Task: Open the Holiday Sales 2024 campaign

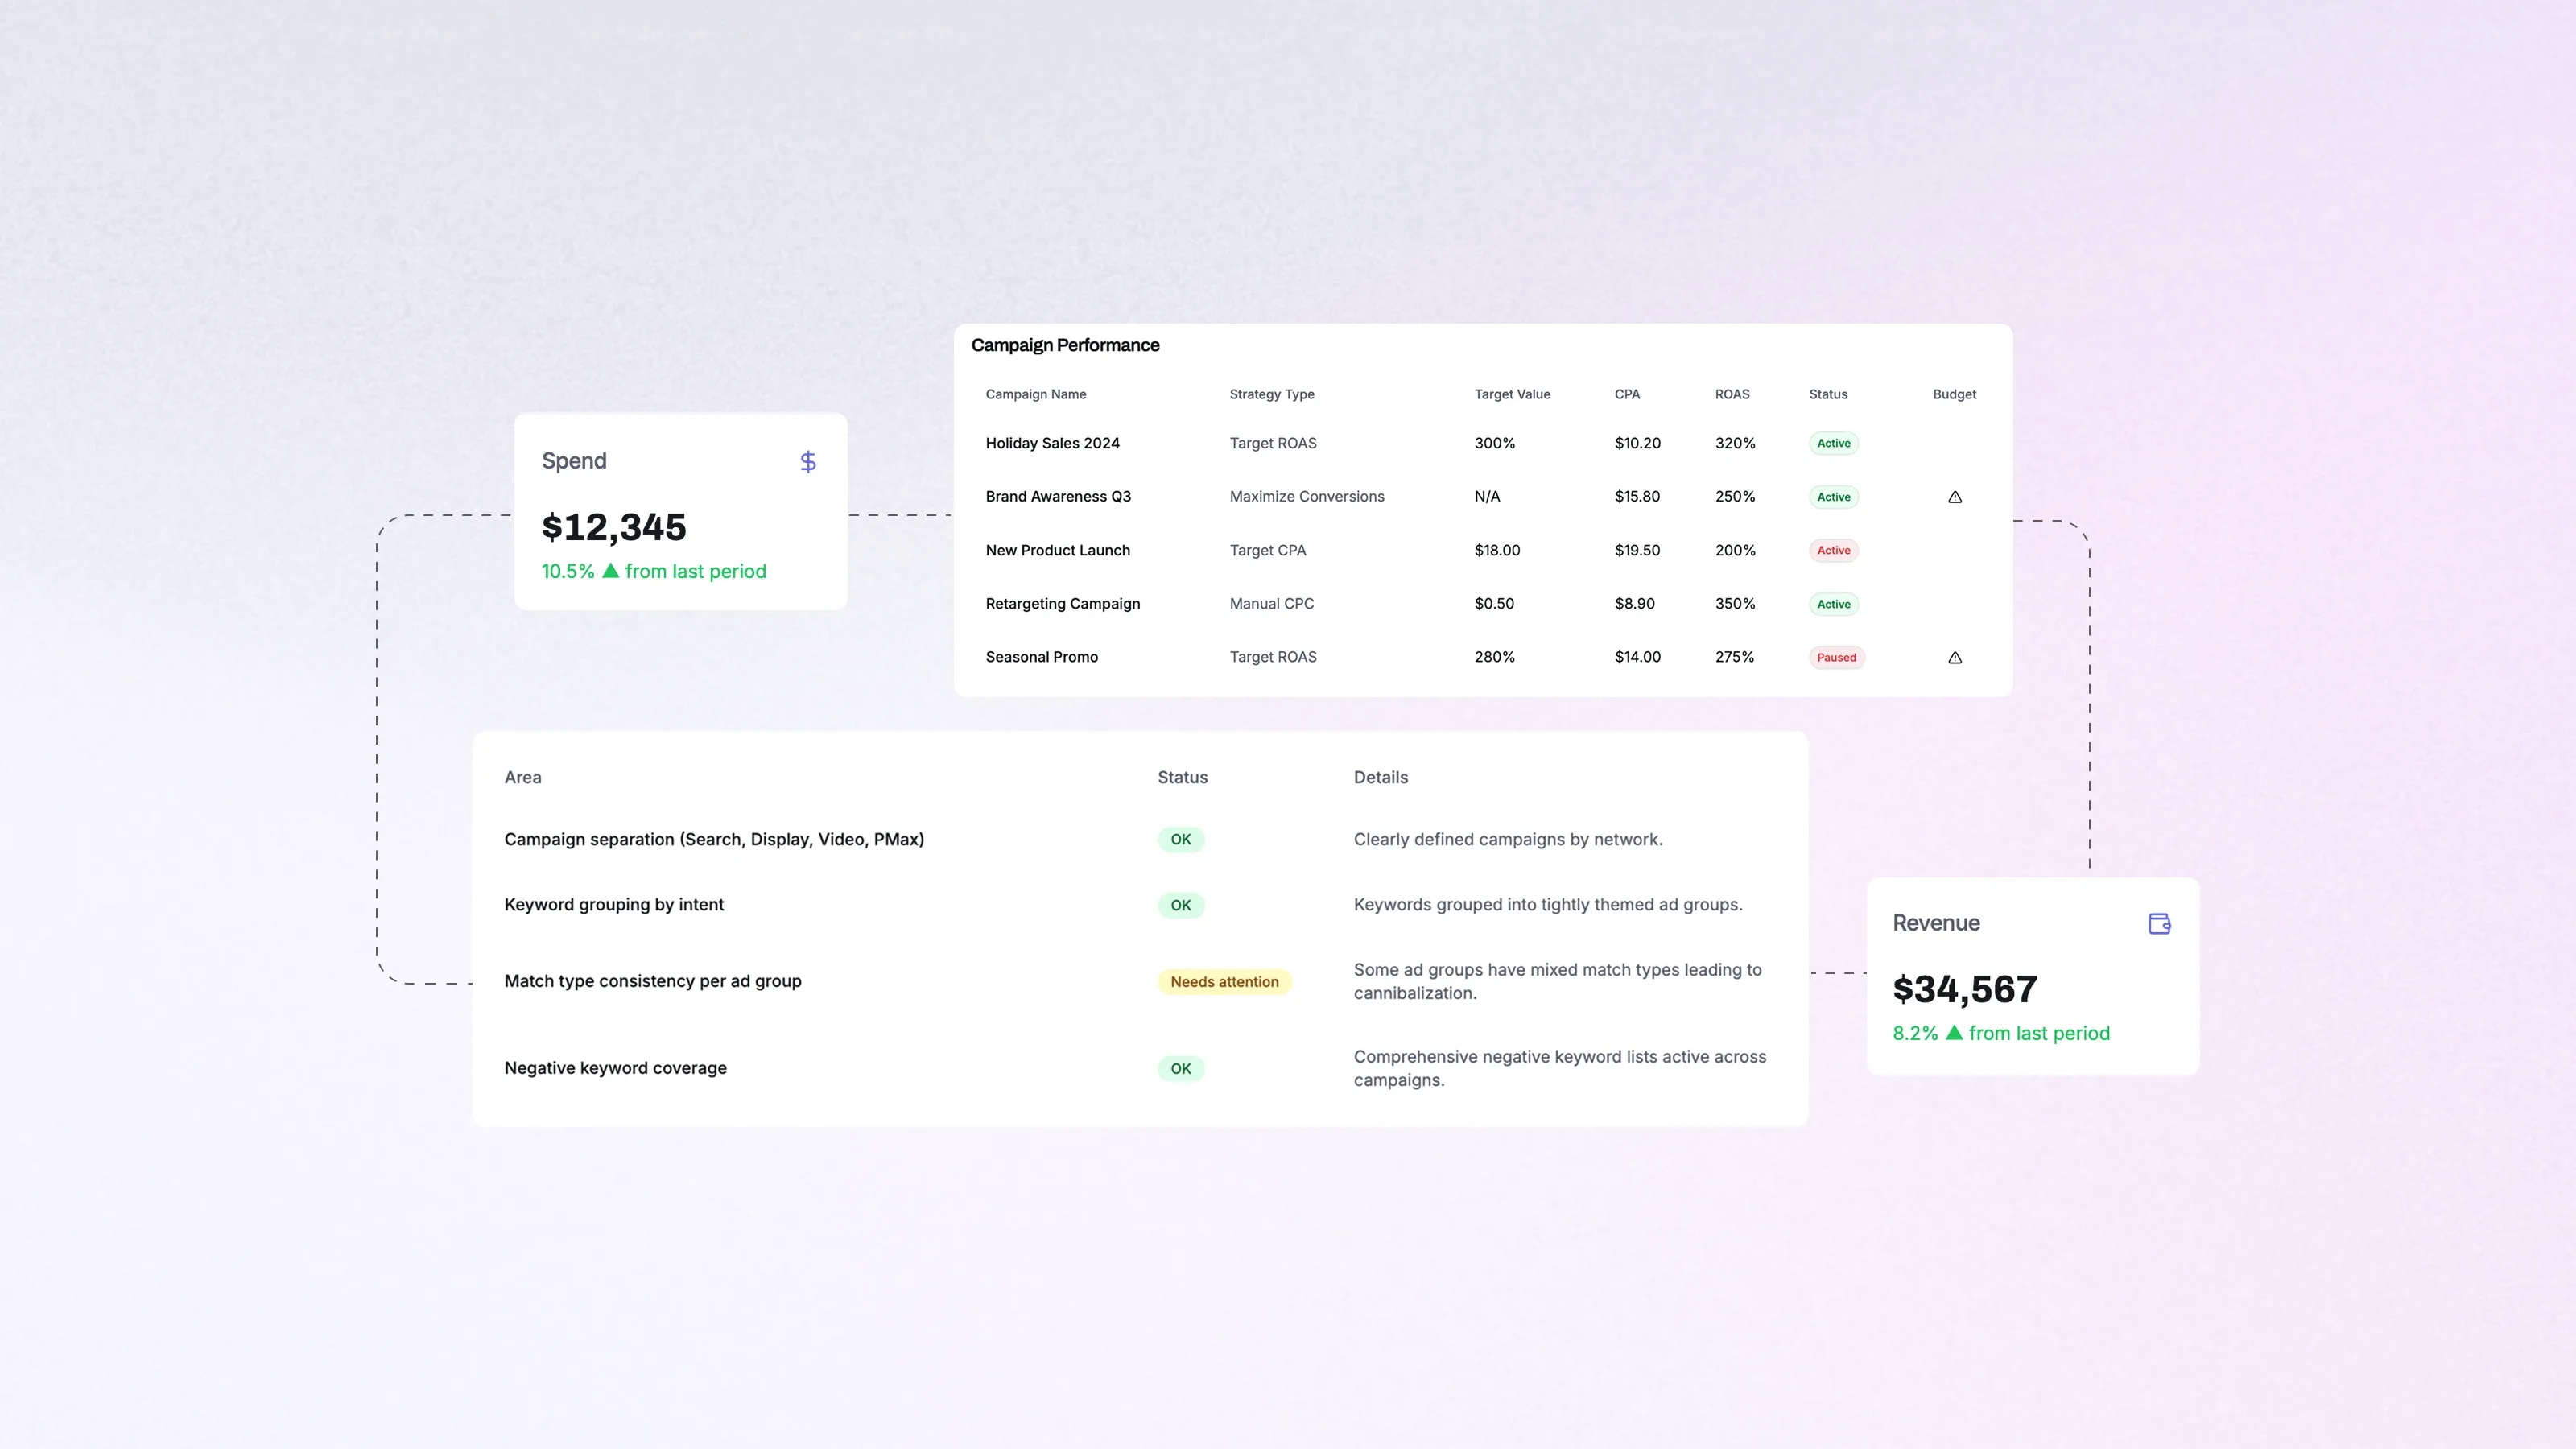Action: [1052, 443]
